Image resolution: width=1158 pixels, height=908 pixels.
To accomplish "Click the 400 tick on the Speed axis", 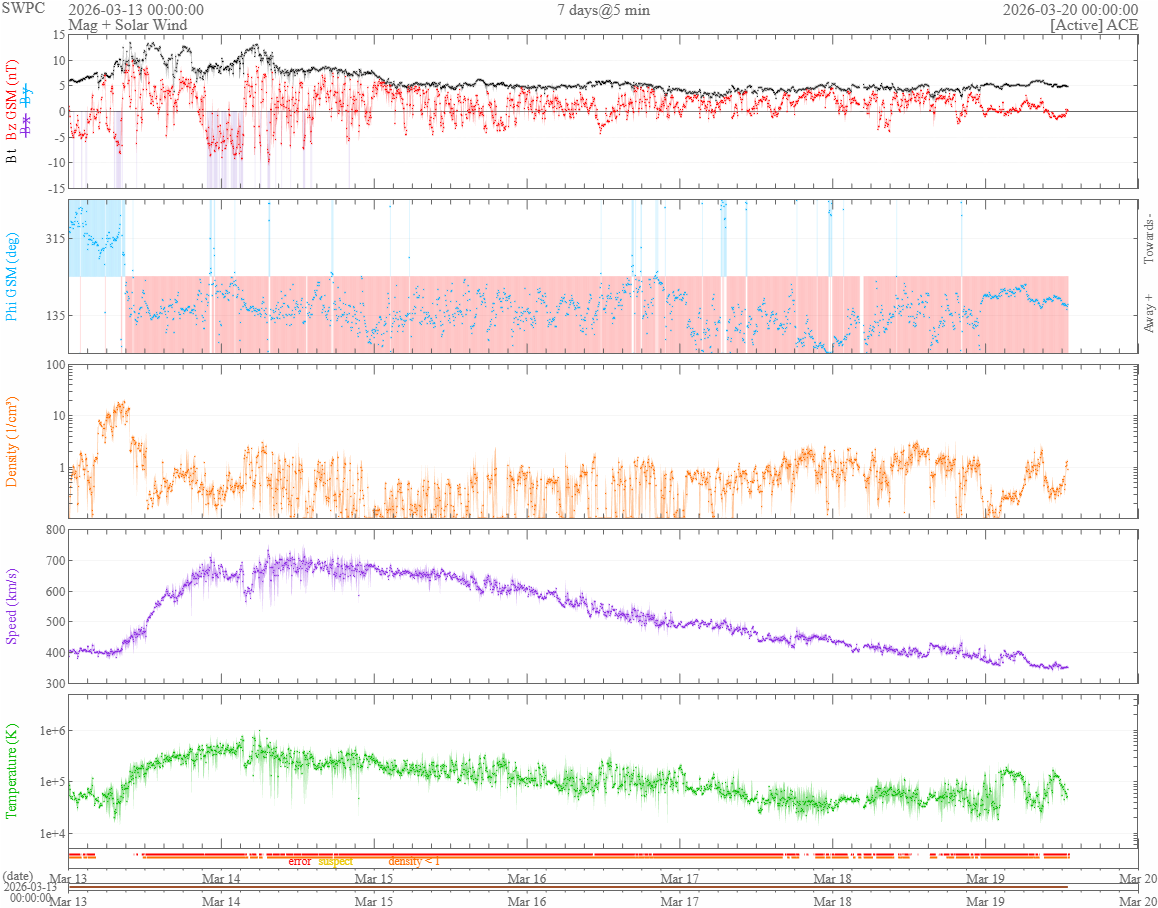I will (55, 653).
